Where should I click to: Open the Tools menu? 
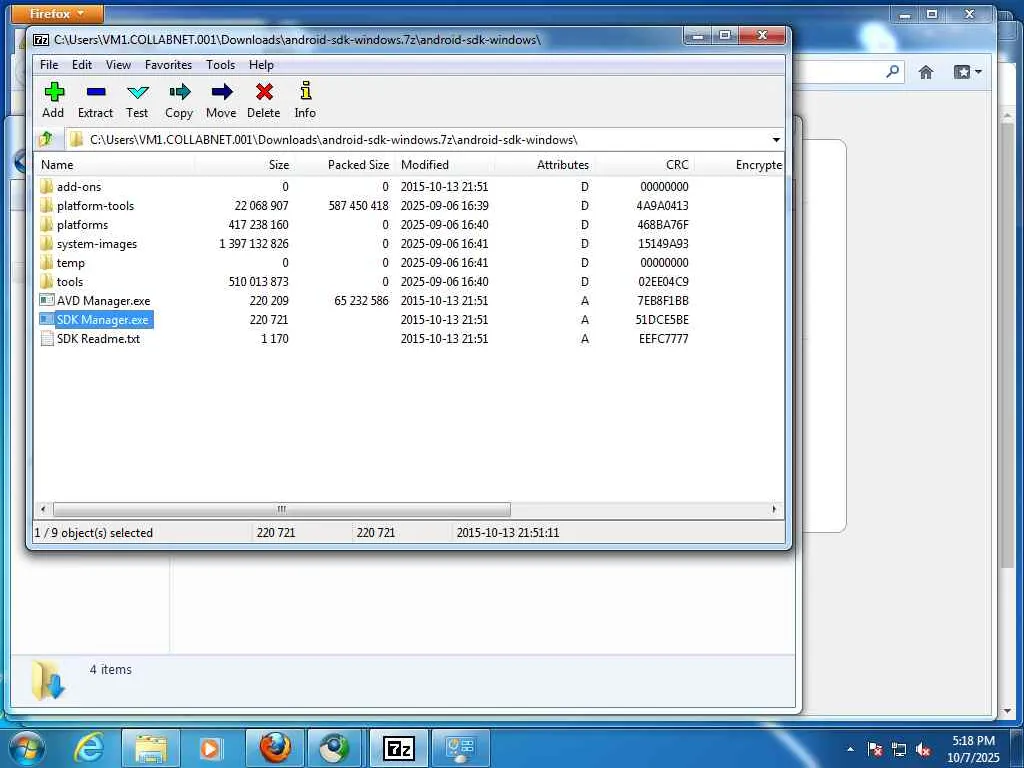[221, 65]
